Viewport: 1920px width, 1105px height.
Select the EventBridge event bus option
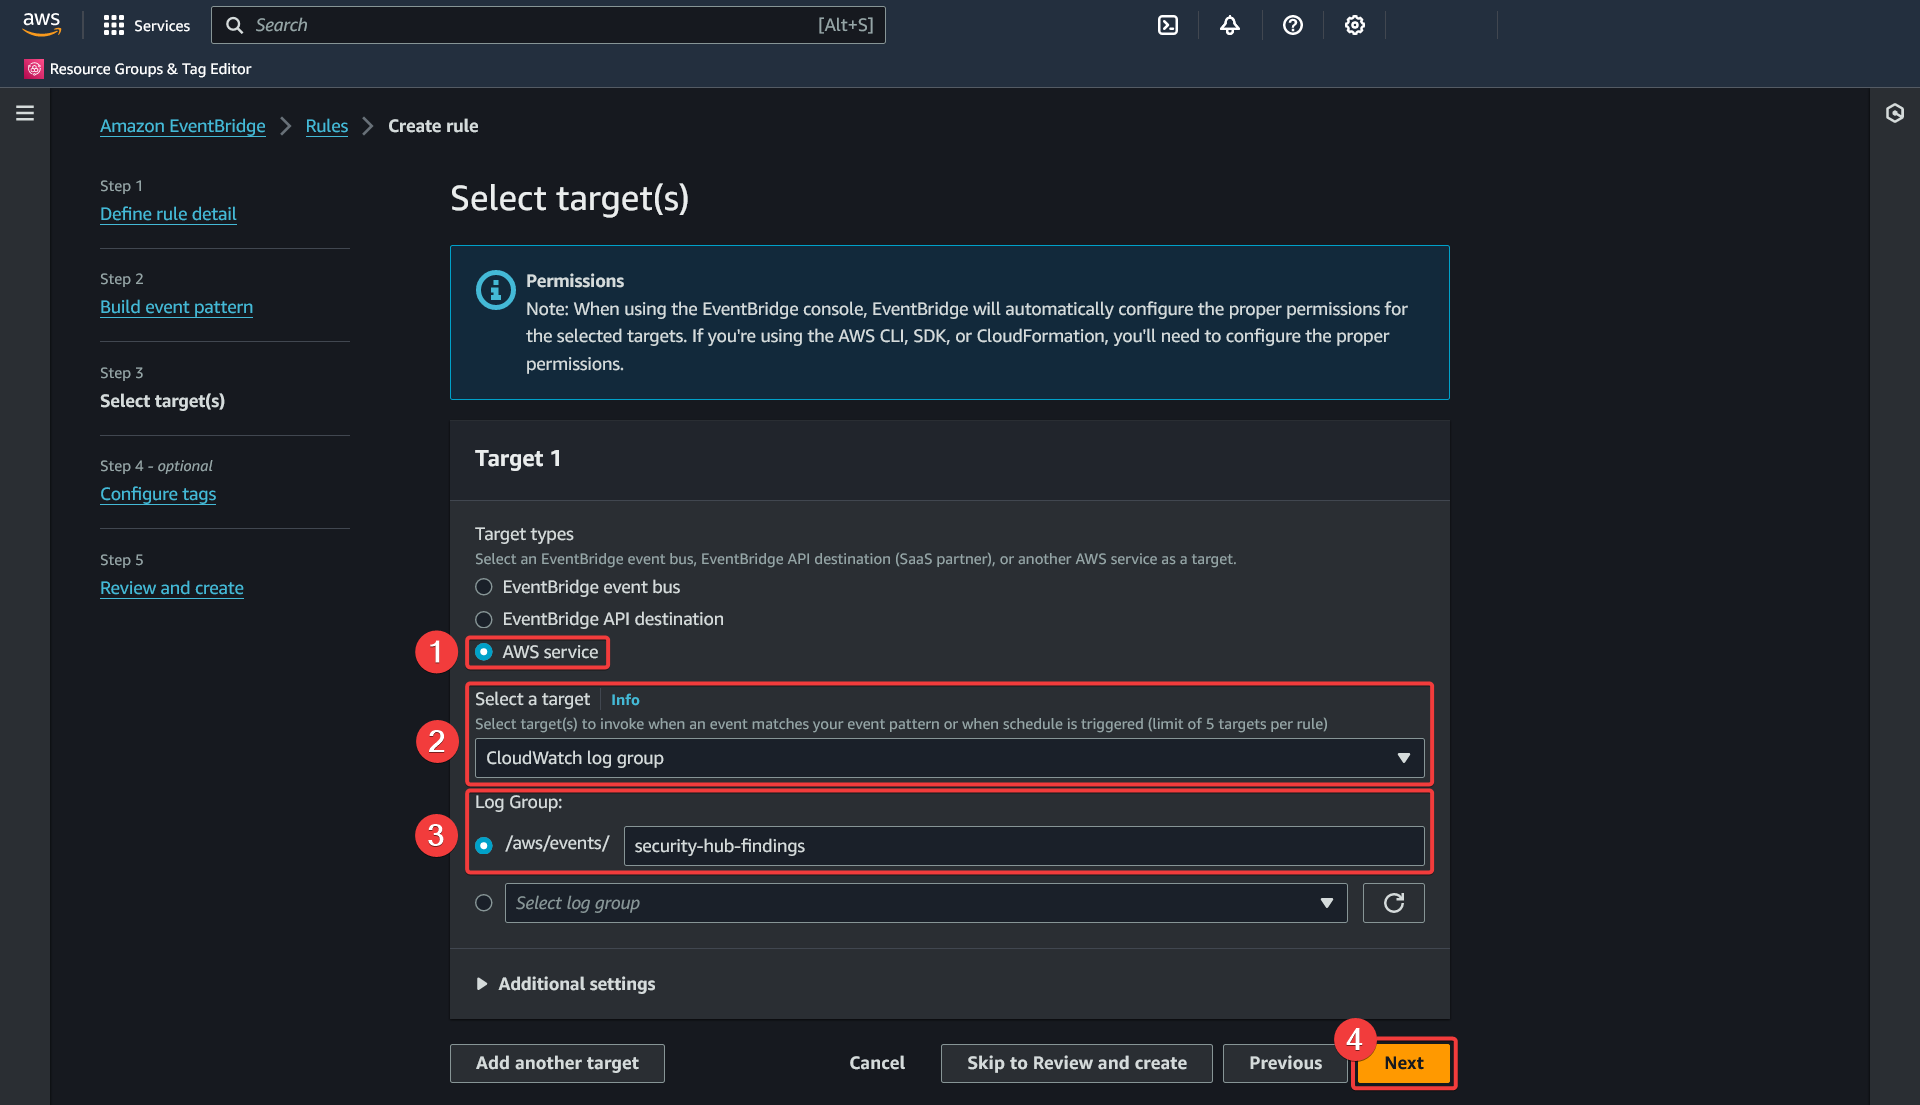[484, 587]
